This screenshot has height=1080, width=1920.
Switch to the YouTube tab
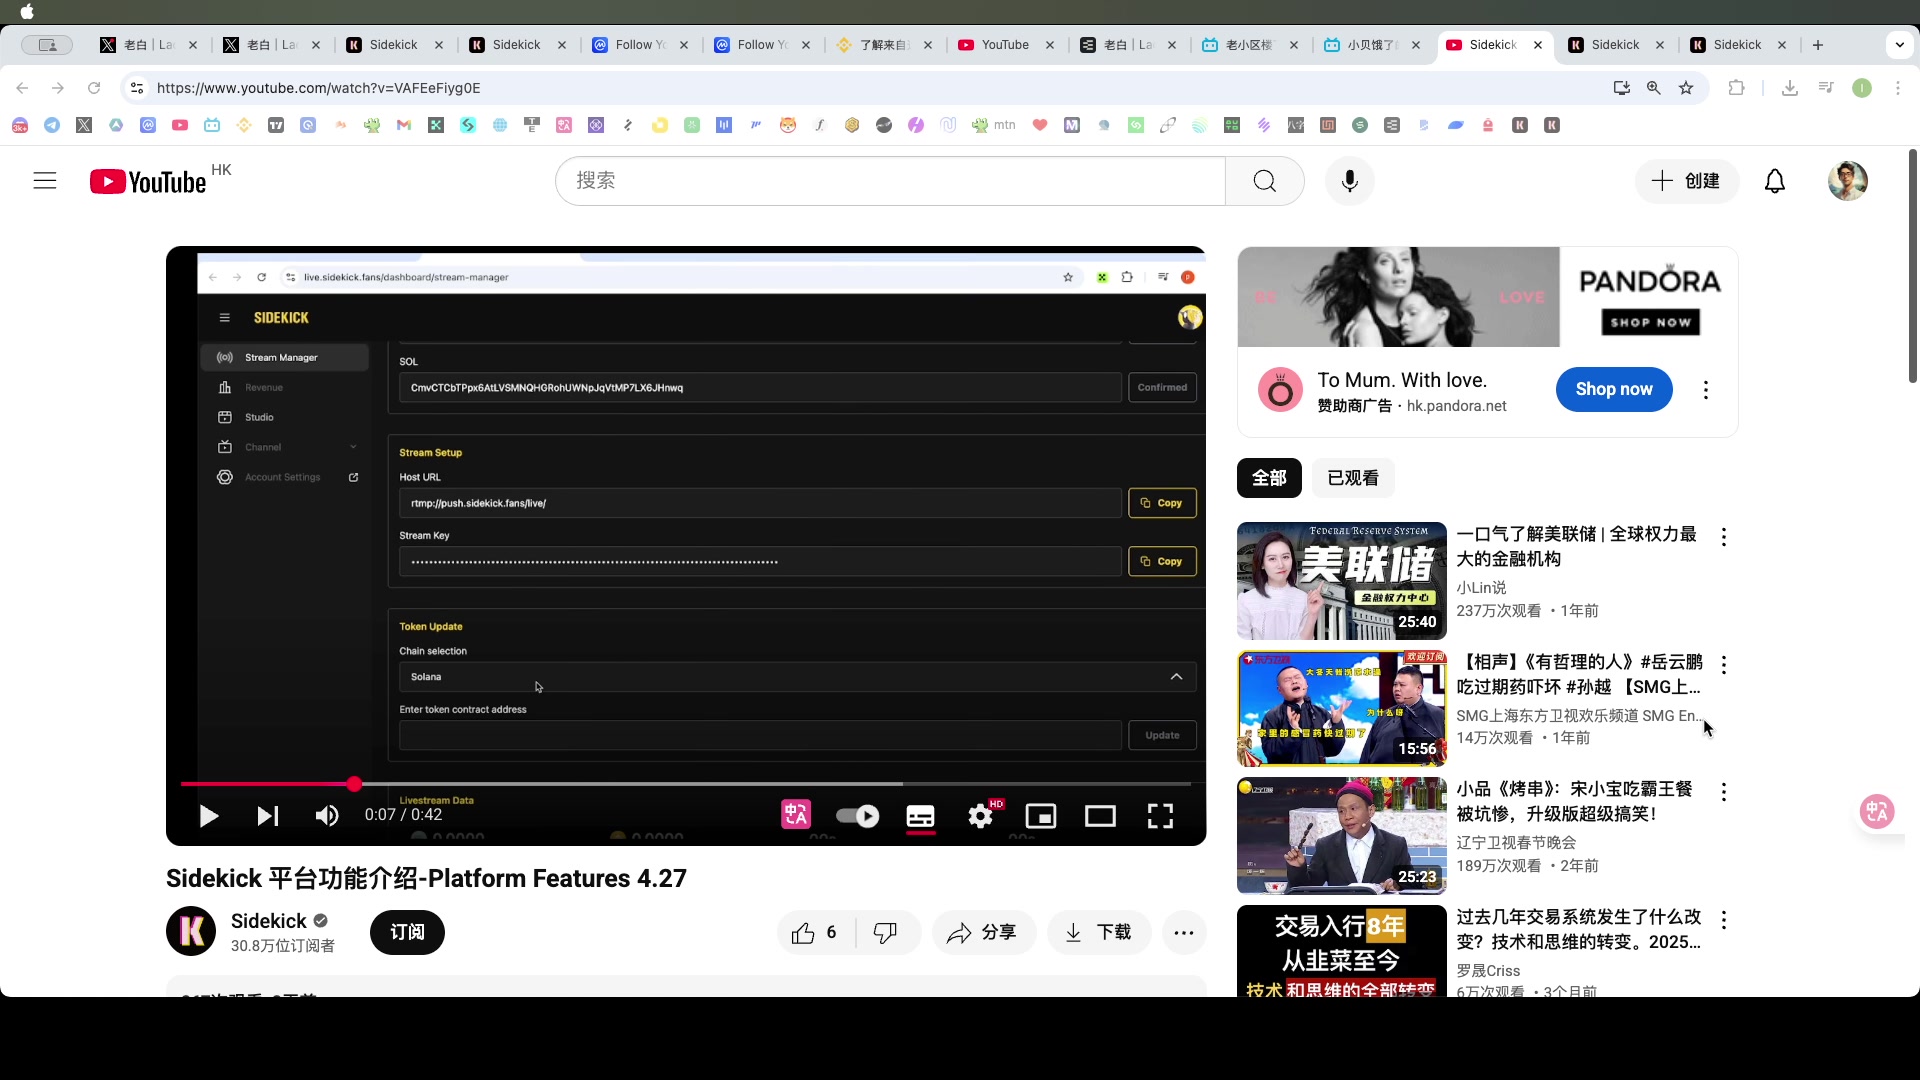click(1006, 45)
